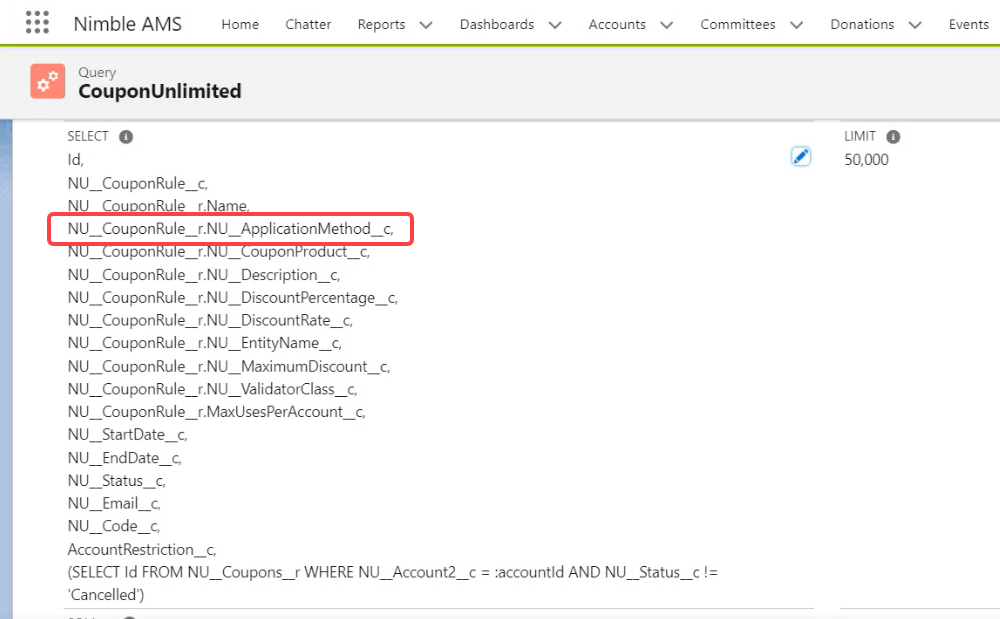Open the Accounts dropdown chevron
Viewport: 1000px width, 619px height.
click(x=667, y=25)
